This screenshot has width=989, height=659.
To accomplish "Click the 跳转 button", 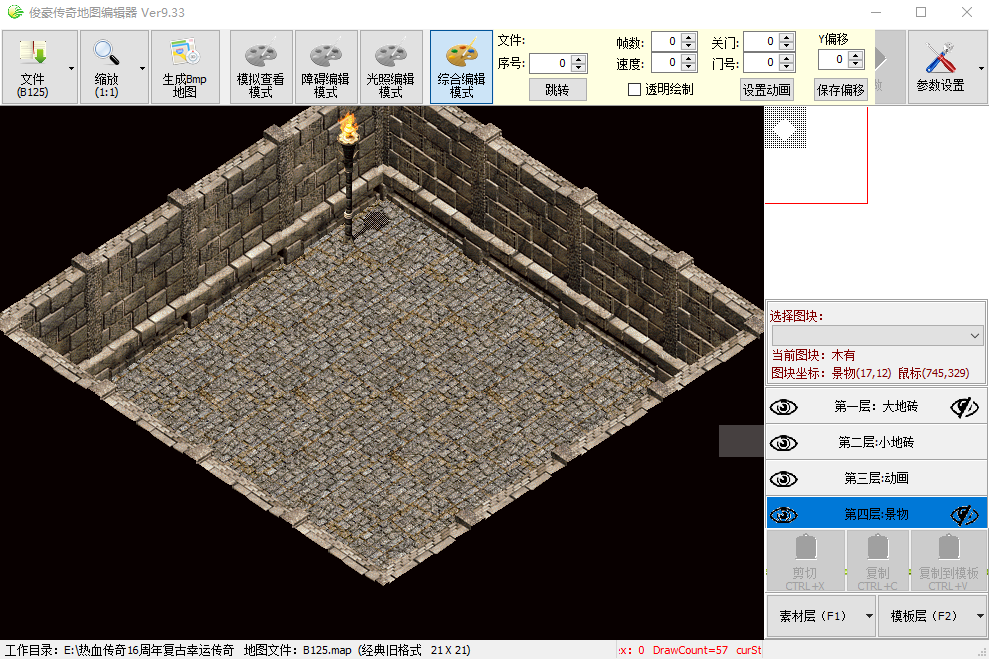I will pos(558,90).
